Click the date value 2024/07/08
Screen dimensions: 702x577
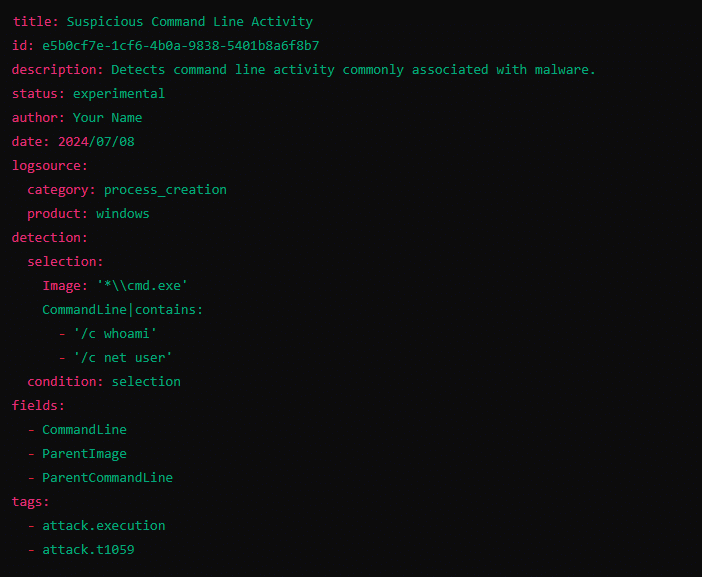96,142
